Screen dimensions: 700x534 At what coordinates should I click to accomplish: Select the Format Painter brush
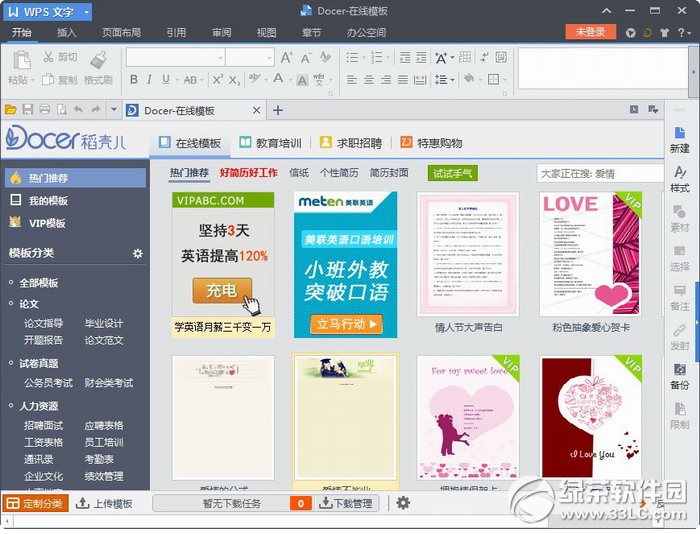tap(98, 60)
